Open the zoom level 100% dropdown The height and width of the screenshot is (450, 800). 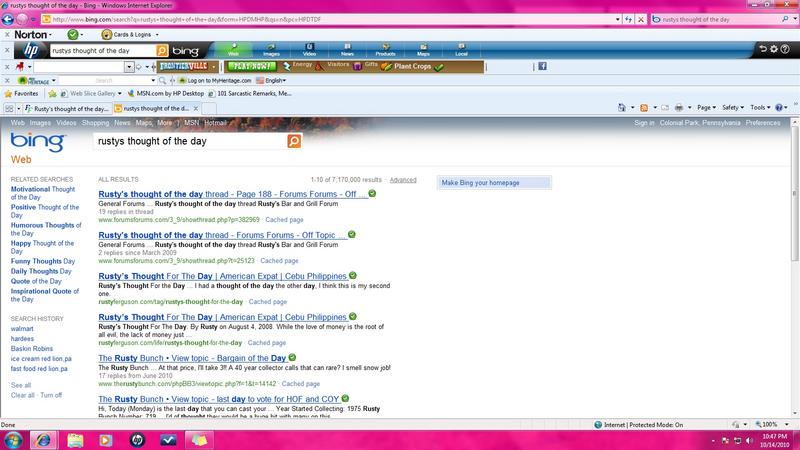pyautogui.click(x=786, y=424)
